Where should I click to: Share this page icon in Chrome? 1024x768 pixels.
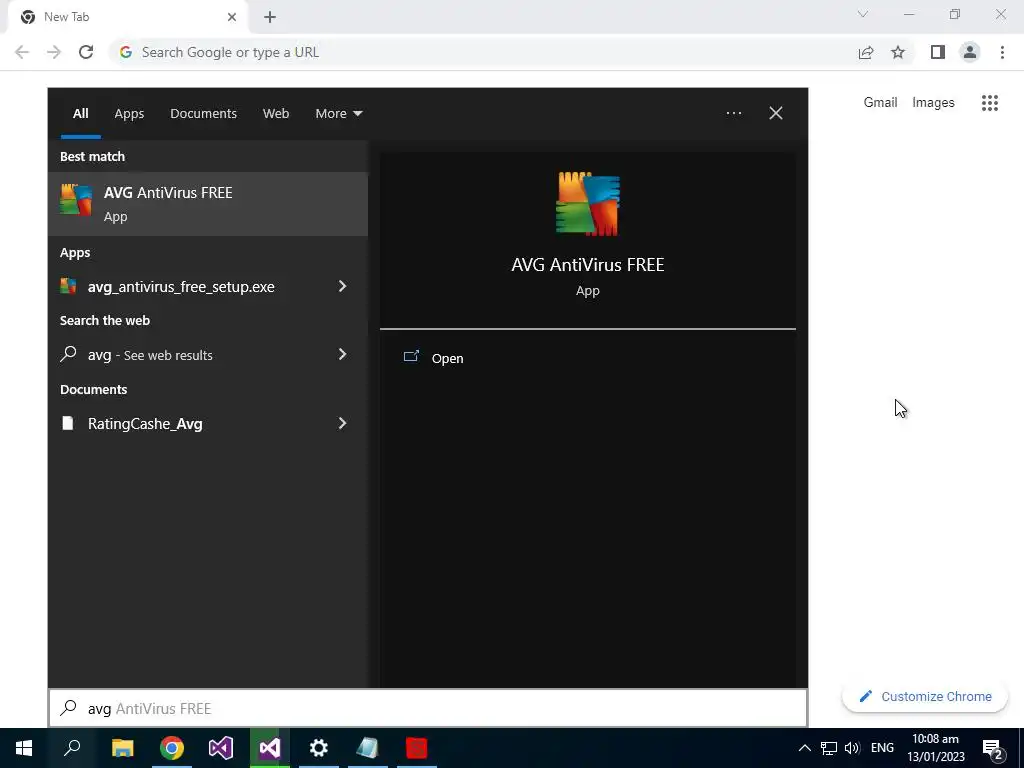click(866, 52)
